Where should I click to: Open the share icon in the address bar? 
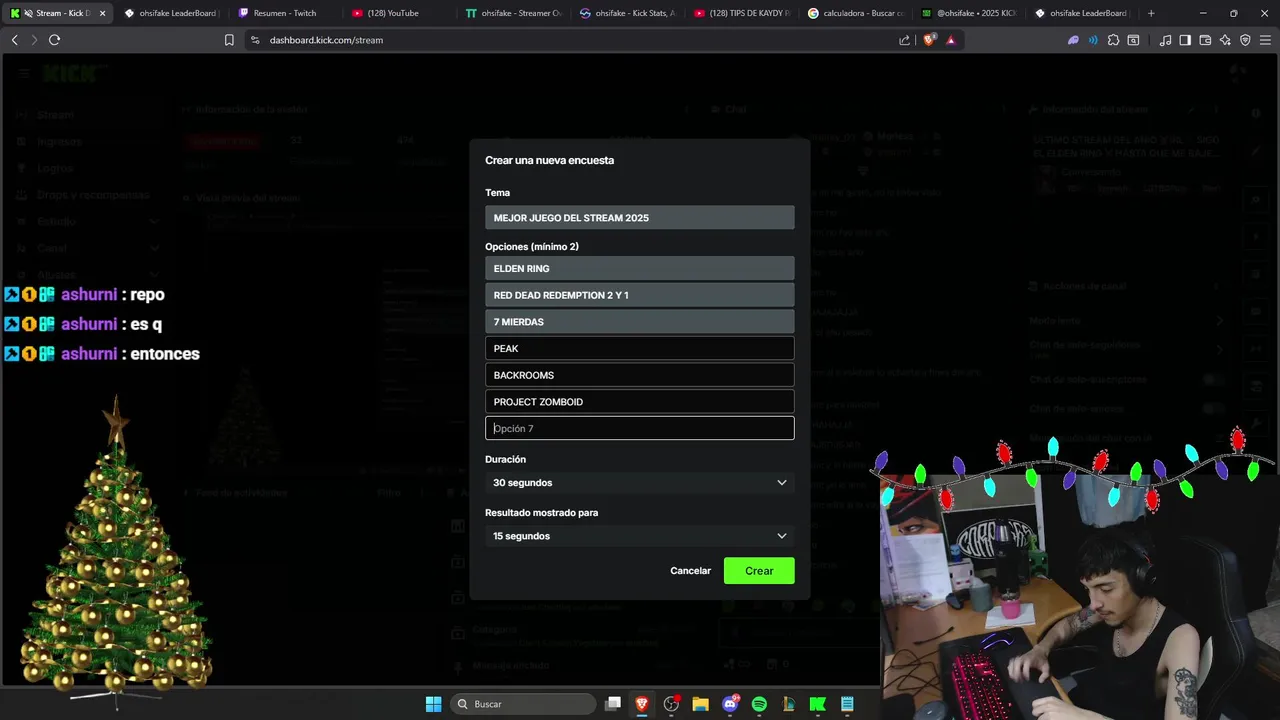click(x=905, y=40)
